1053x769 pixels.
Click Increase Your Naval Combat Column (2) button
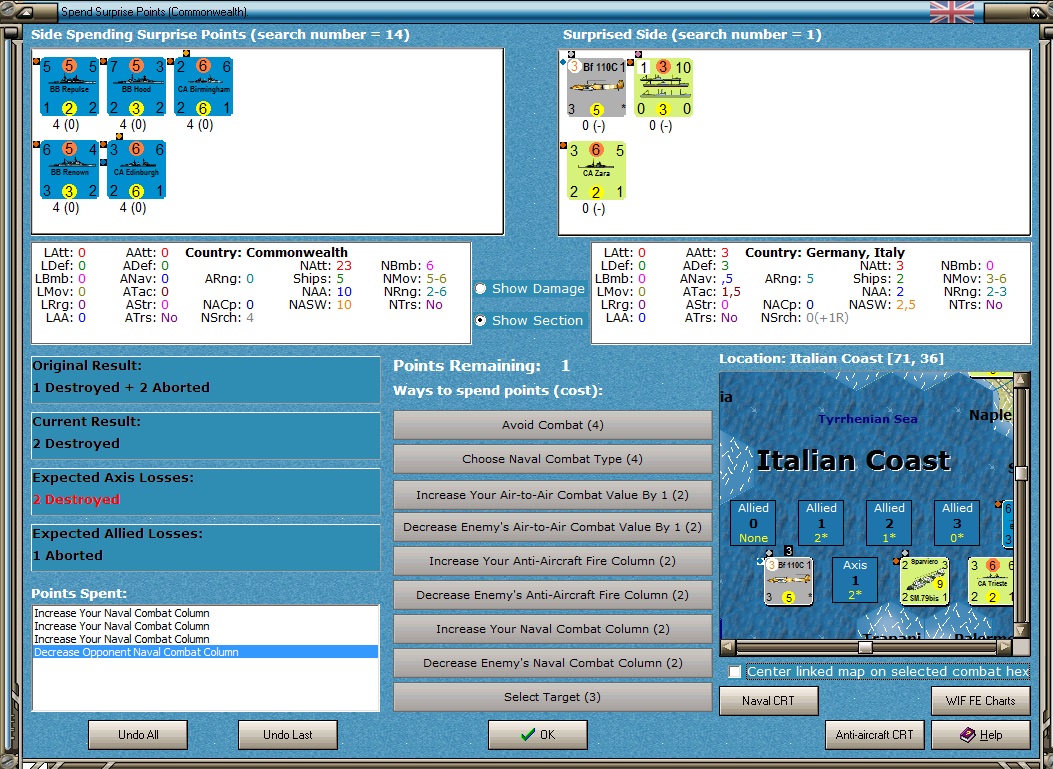click(553, 629)
